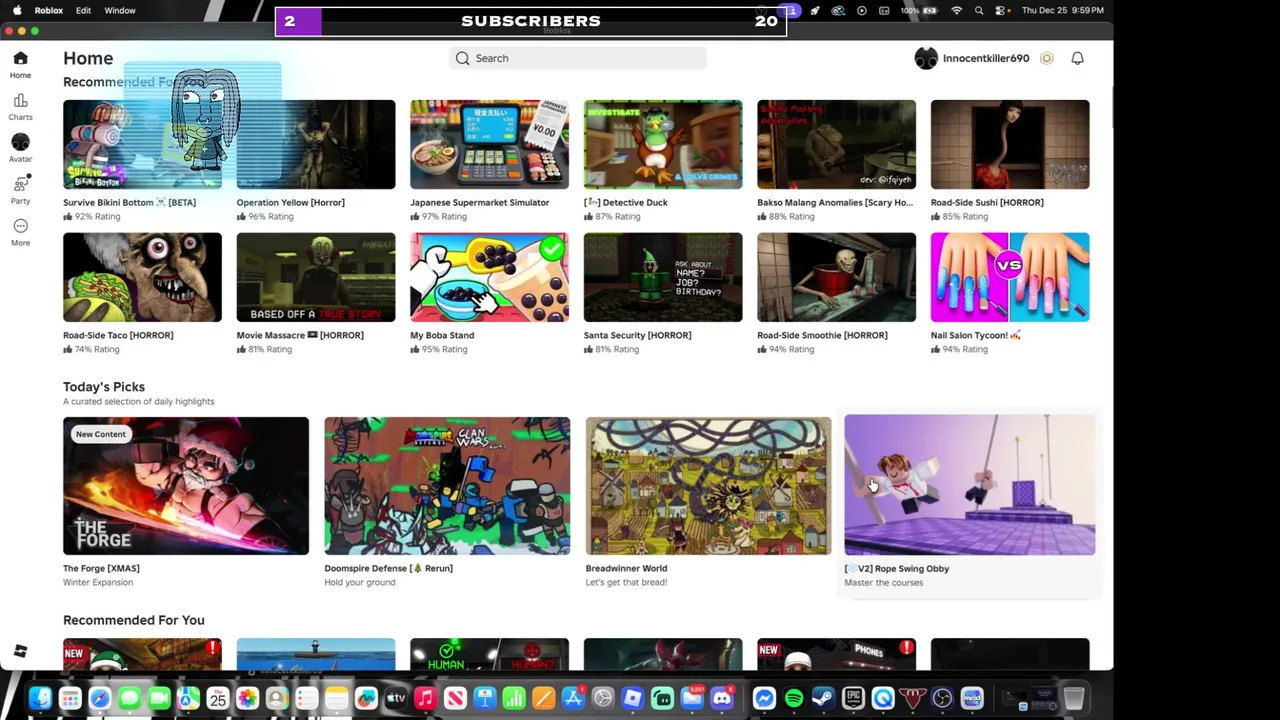
Task: Click the Wi-Fi icon in menu bar
Action: point(957,10)
